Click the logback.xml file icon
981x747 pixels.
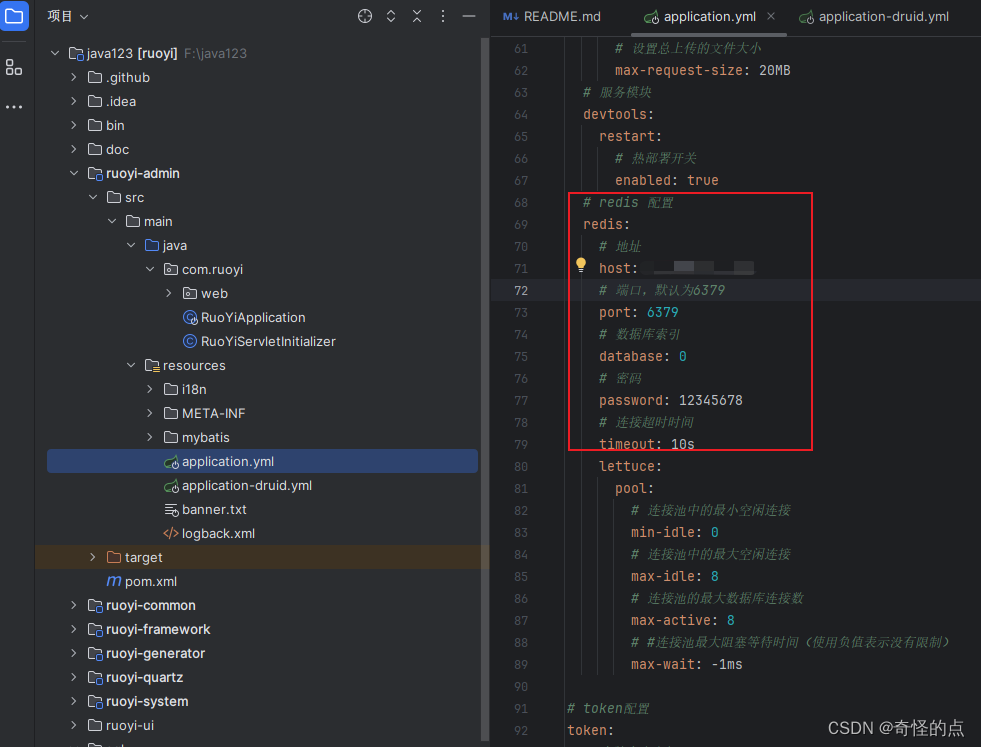171,534
